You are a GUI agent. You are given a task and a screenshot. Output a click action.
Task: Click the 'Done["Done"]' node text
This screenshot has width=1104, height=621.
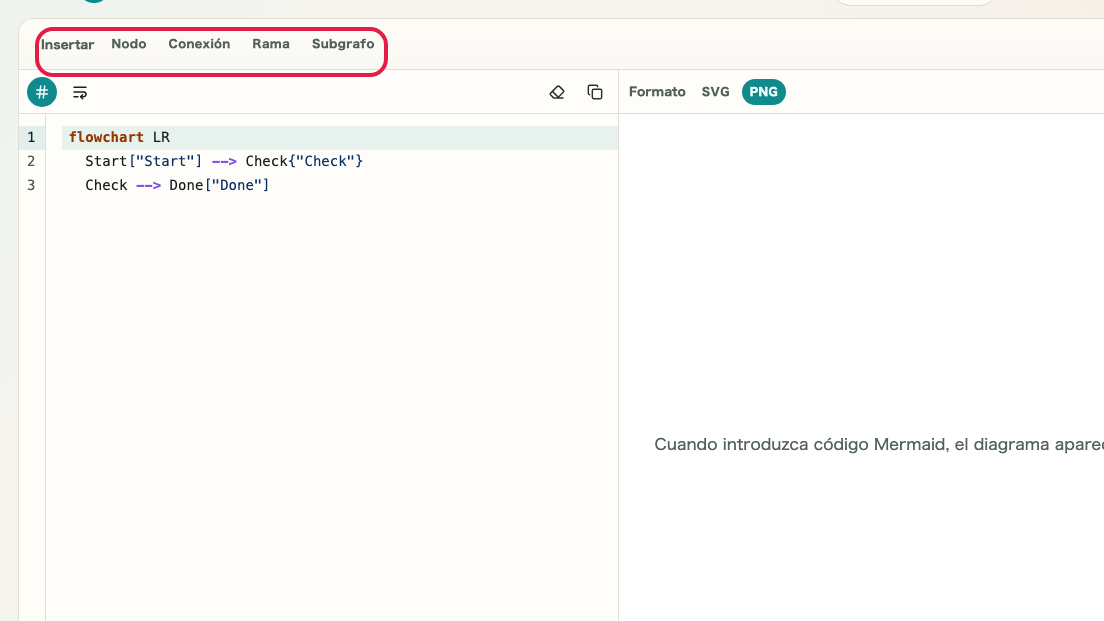219,185
